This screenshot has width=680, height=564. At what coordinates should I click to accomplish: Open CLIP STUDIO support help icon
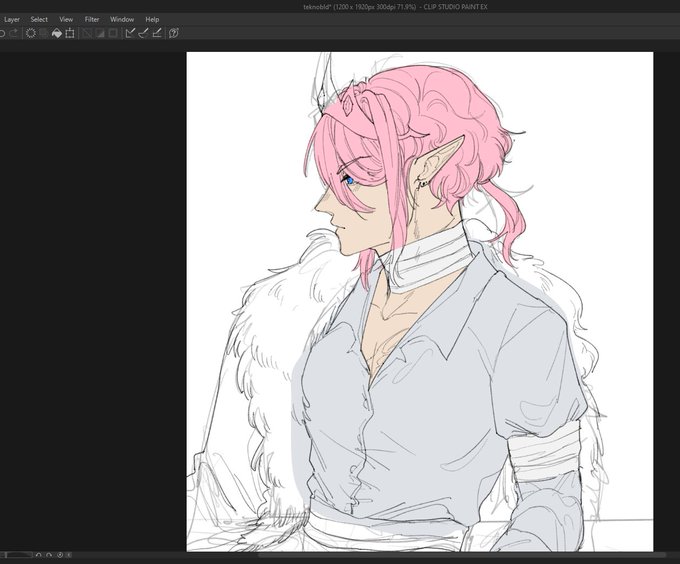pos(174,33)
